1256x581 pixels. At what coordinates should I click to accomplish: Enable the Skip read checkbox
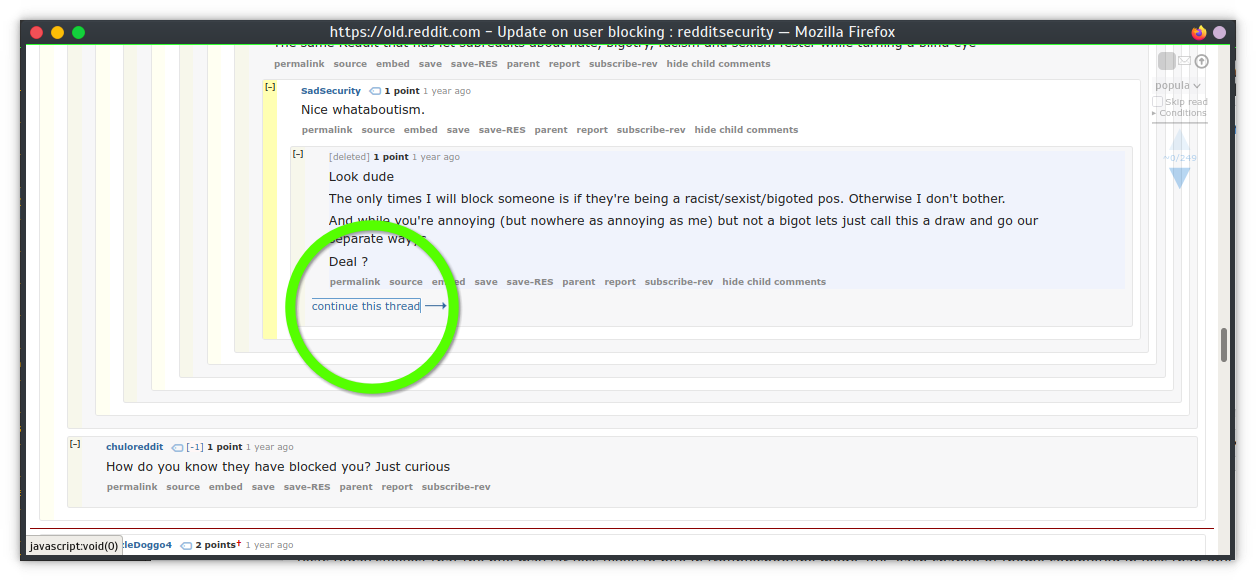click(1158, 102)
